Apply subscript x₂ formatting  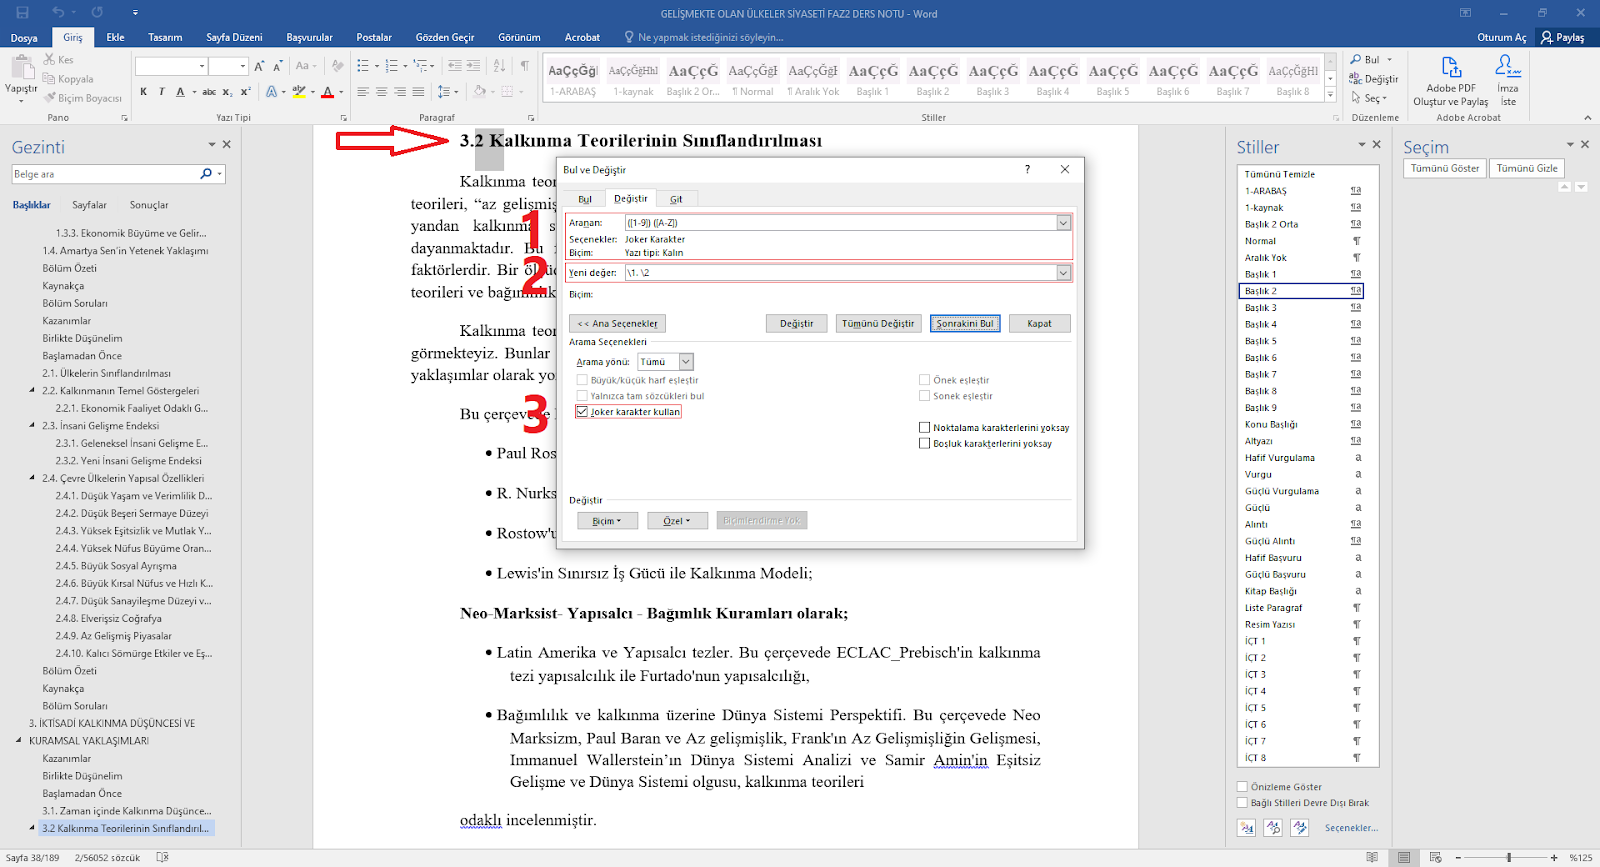[x=228, y=92]
